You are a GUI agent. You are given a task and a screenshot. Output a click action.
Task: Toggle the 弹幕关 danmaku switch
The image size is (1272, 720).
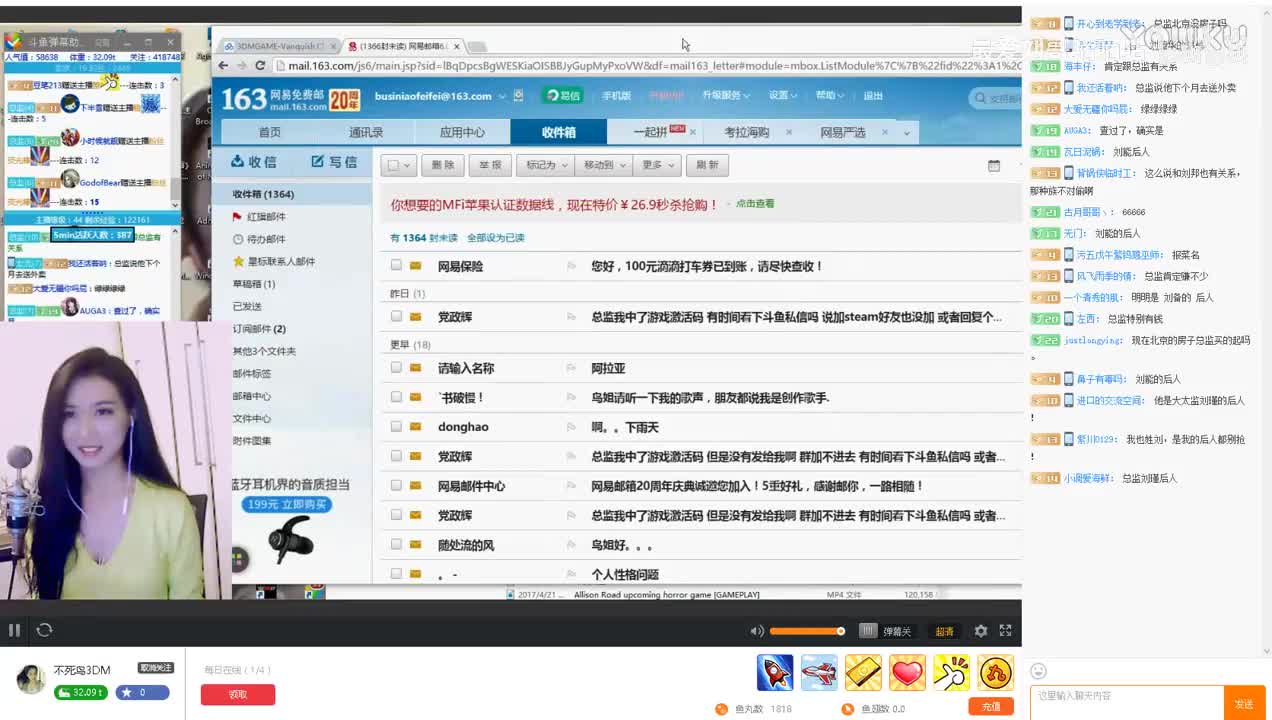pos(886,631)
